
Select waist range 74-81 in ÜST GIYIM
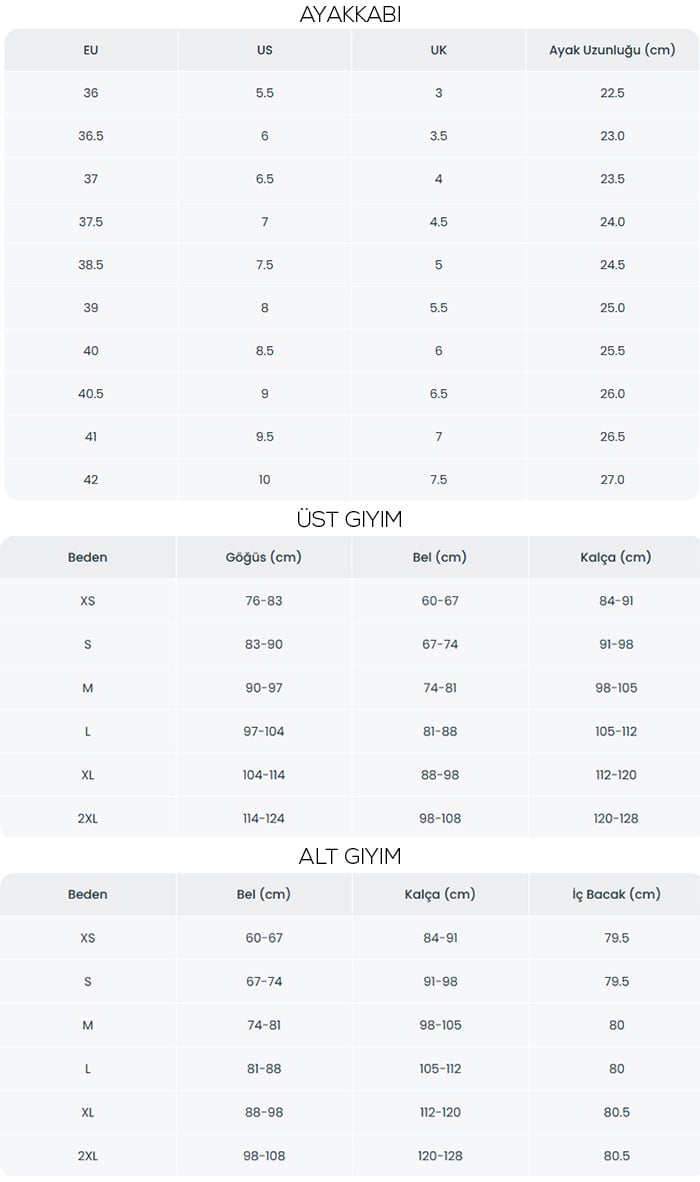pyautogui.click(x=440, y=688)
